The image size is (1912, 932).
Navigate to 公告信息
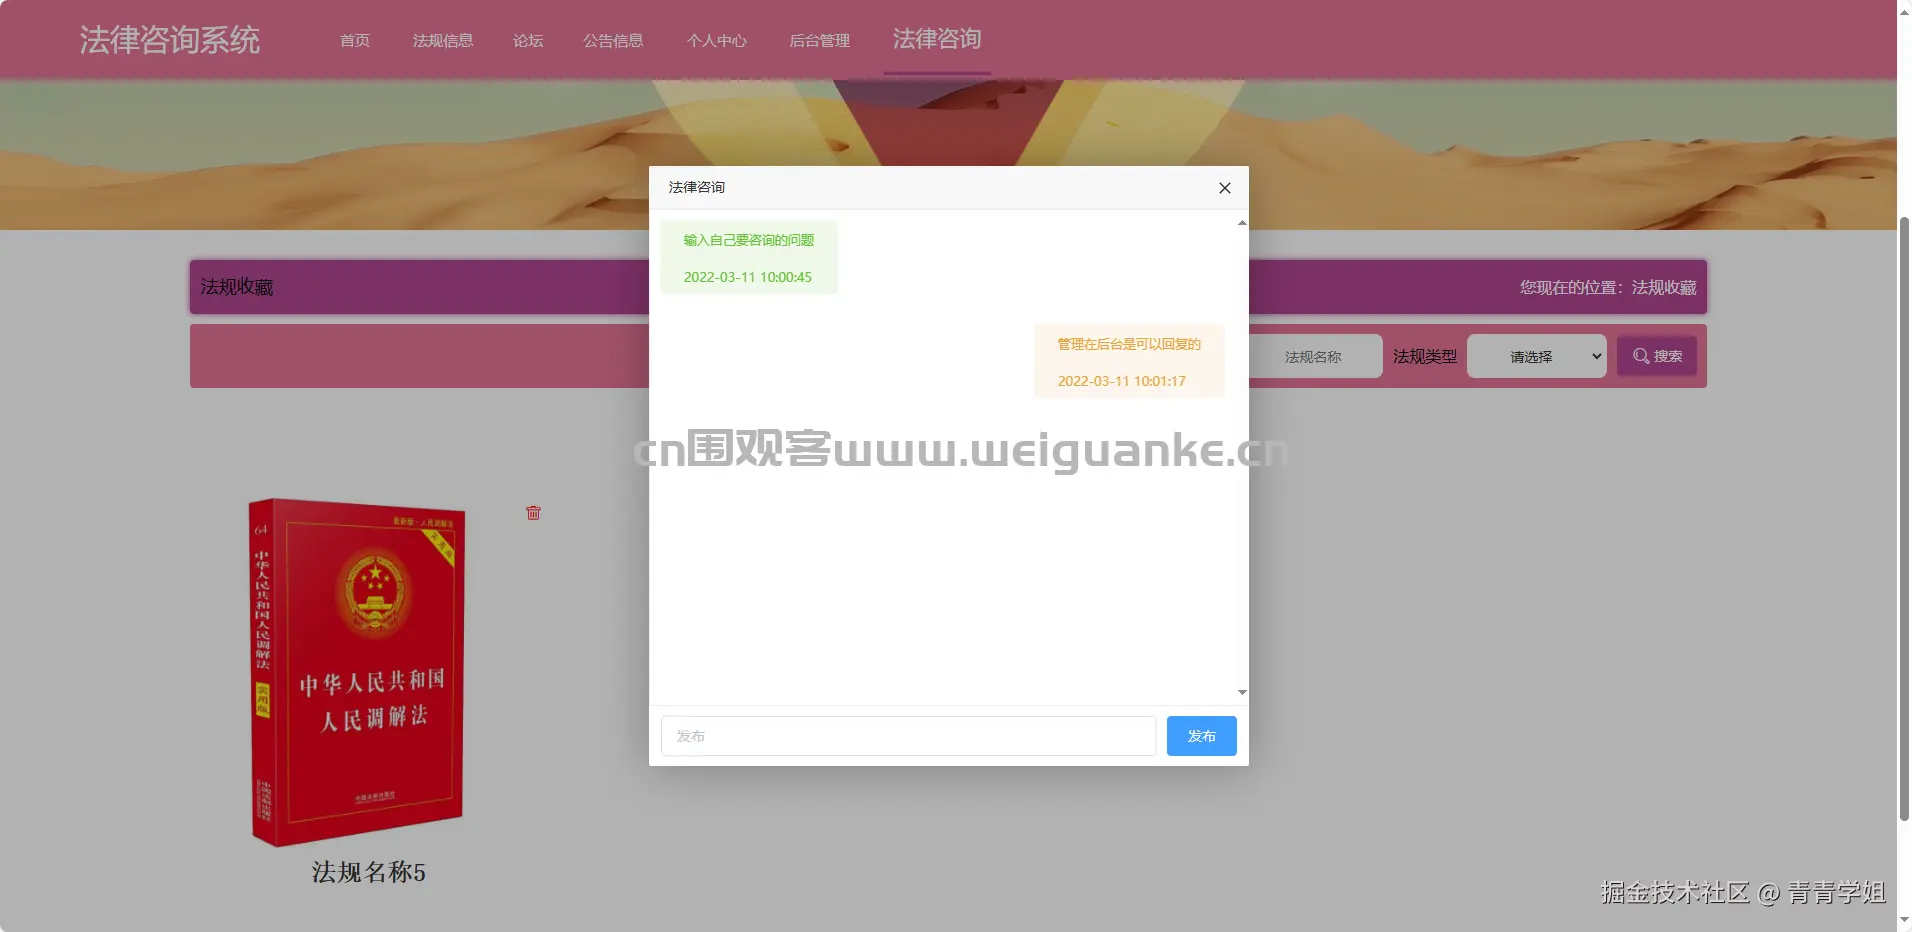[x=613, y=40]
